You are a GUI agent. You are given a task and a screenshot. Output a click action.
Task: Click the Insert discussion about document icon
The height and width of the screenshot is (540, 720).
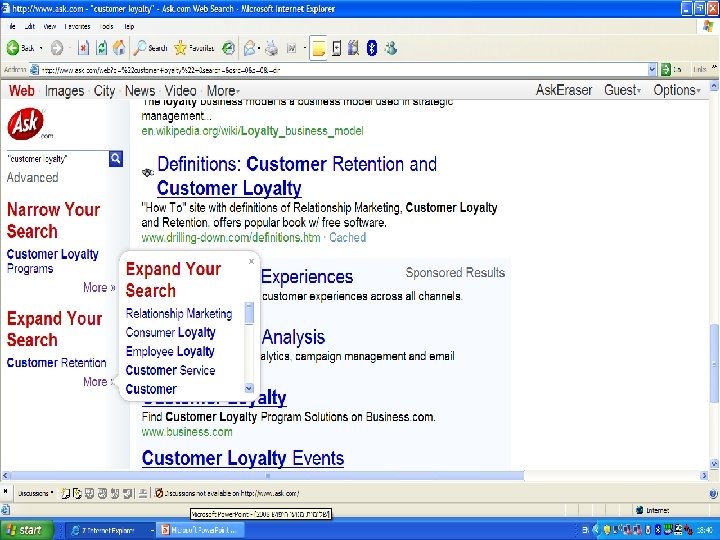77,494
